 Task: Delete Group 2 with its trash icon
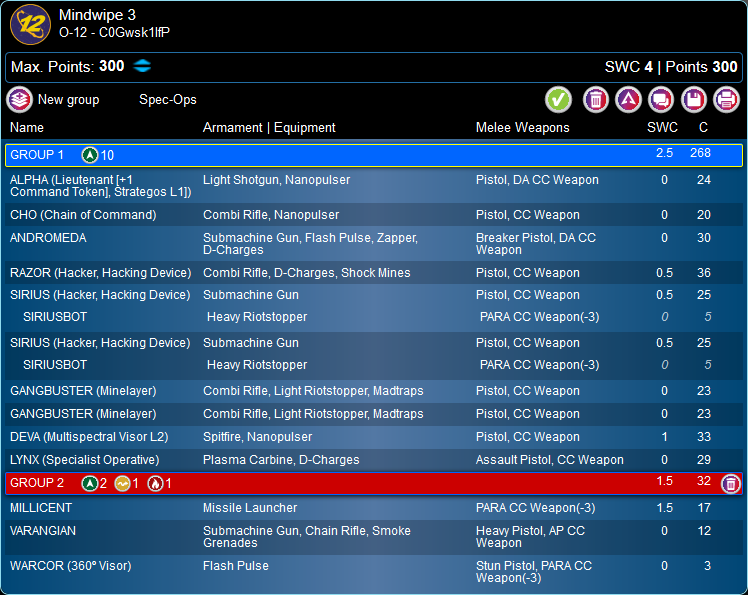731,484
